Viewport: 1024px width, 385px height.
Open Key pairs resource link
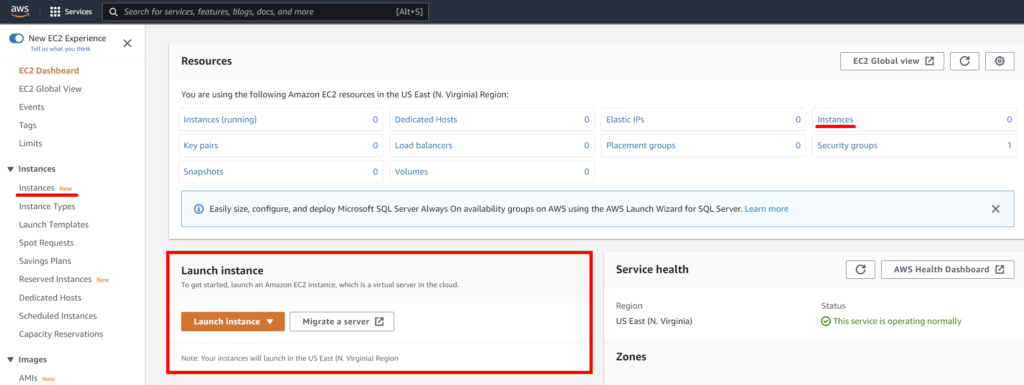(200, 146)
